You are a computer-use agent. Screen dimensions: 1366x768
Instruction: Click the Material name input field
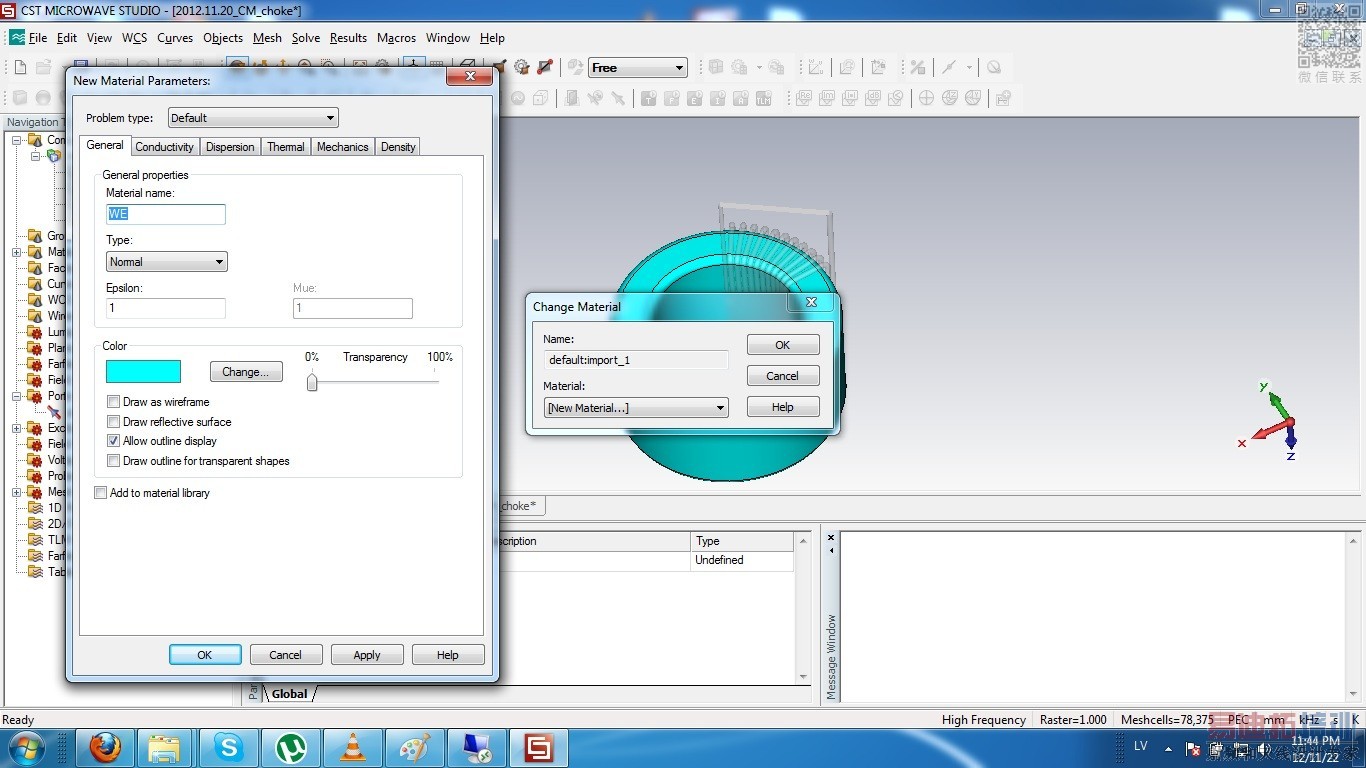[x=166, y=214]
